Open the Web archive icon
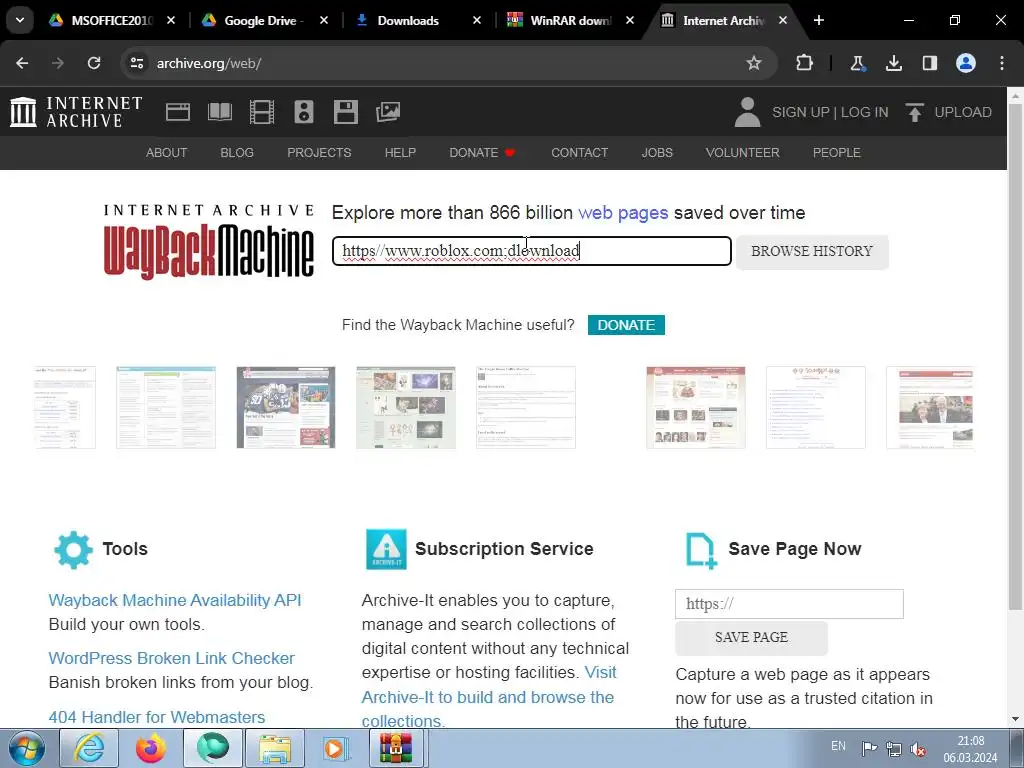Screen dimensions: 1024x768 (178, 112)
